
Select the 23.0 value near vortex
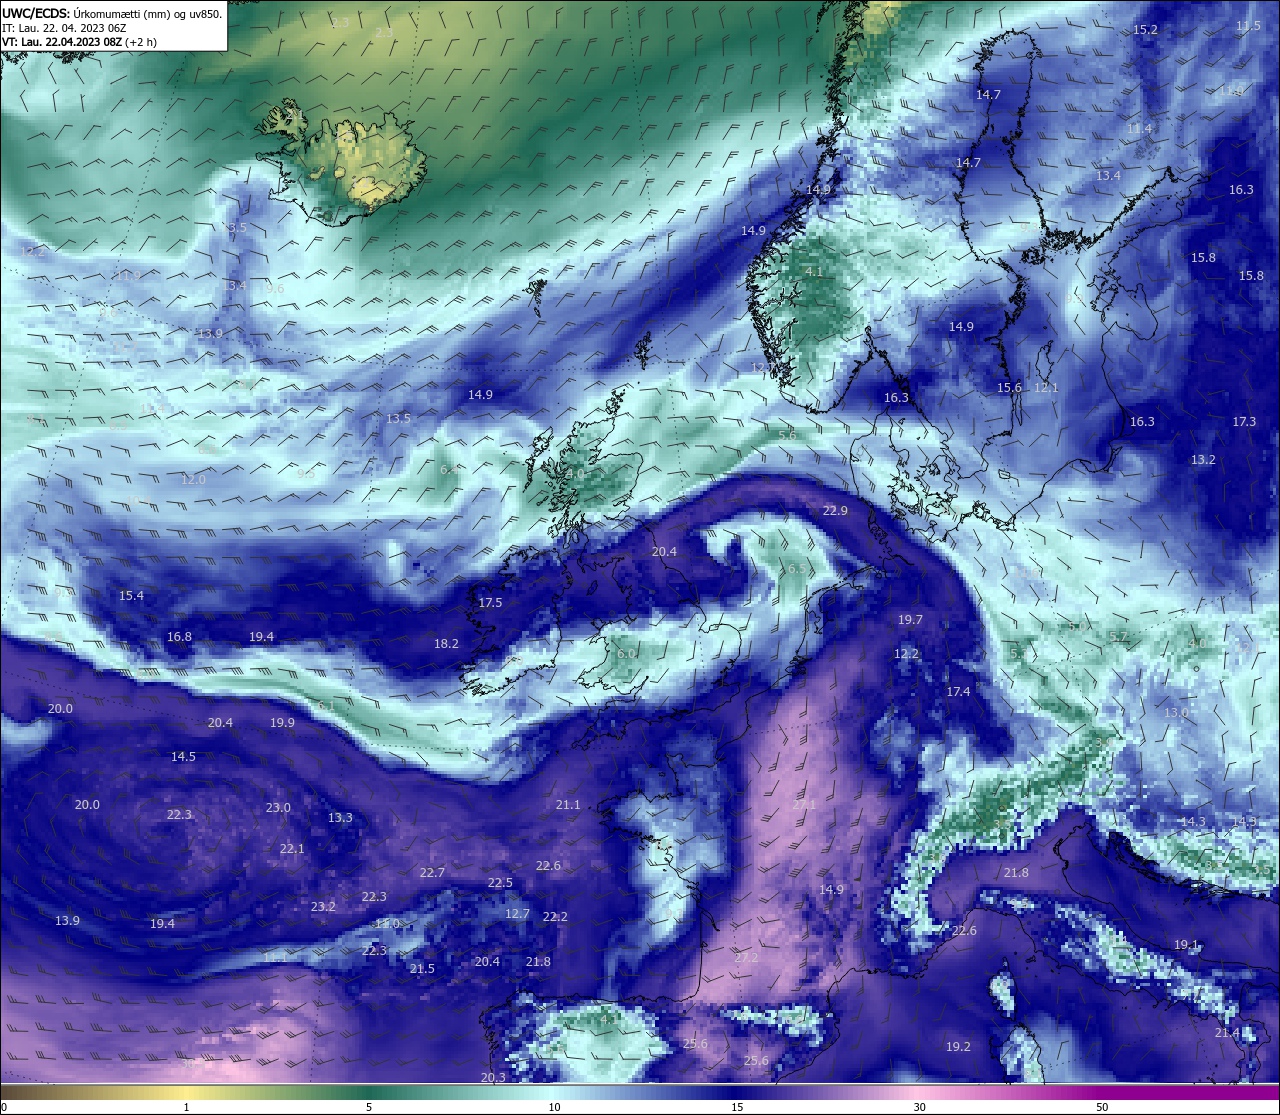pyautogui.click(x=278, y=807)
